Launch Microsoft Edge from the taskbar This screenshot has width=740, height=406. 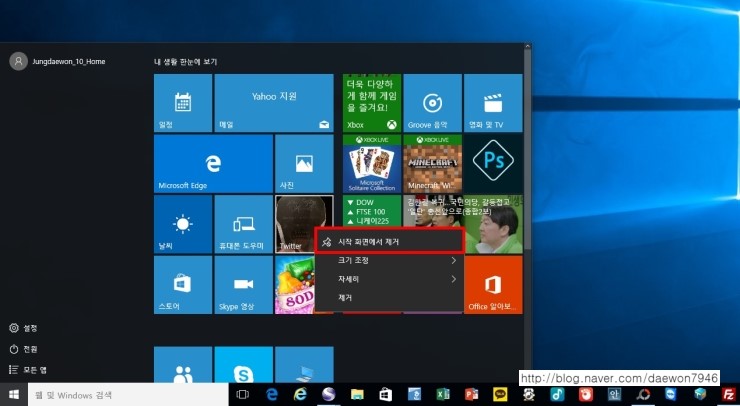click(x=272, y=395)
